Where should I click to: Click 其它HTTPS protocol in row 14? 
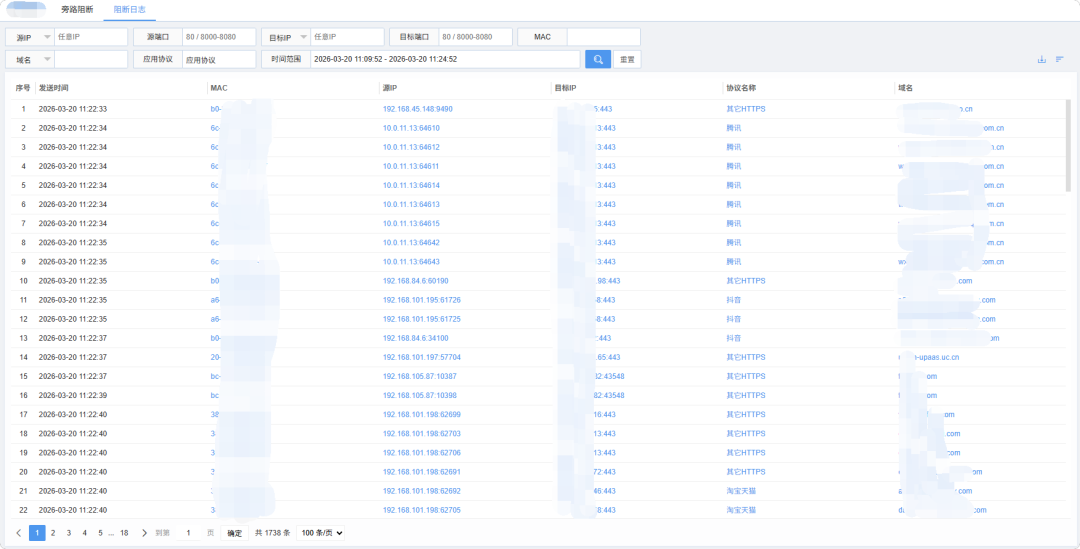click(x=745, y=358)
